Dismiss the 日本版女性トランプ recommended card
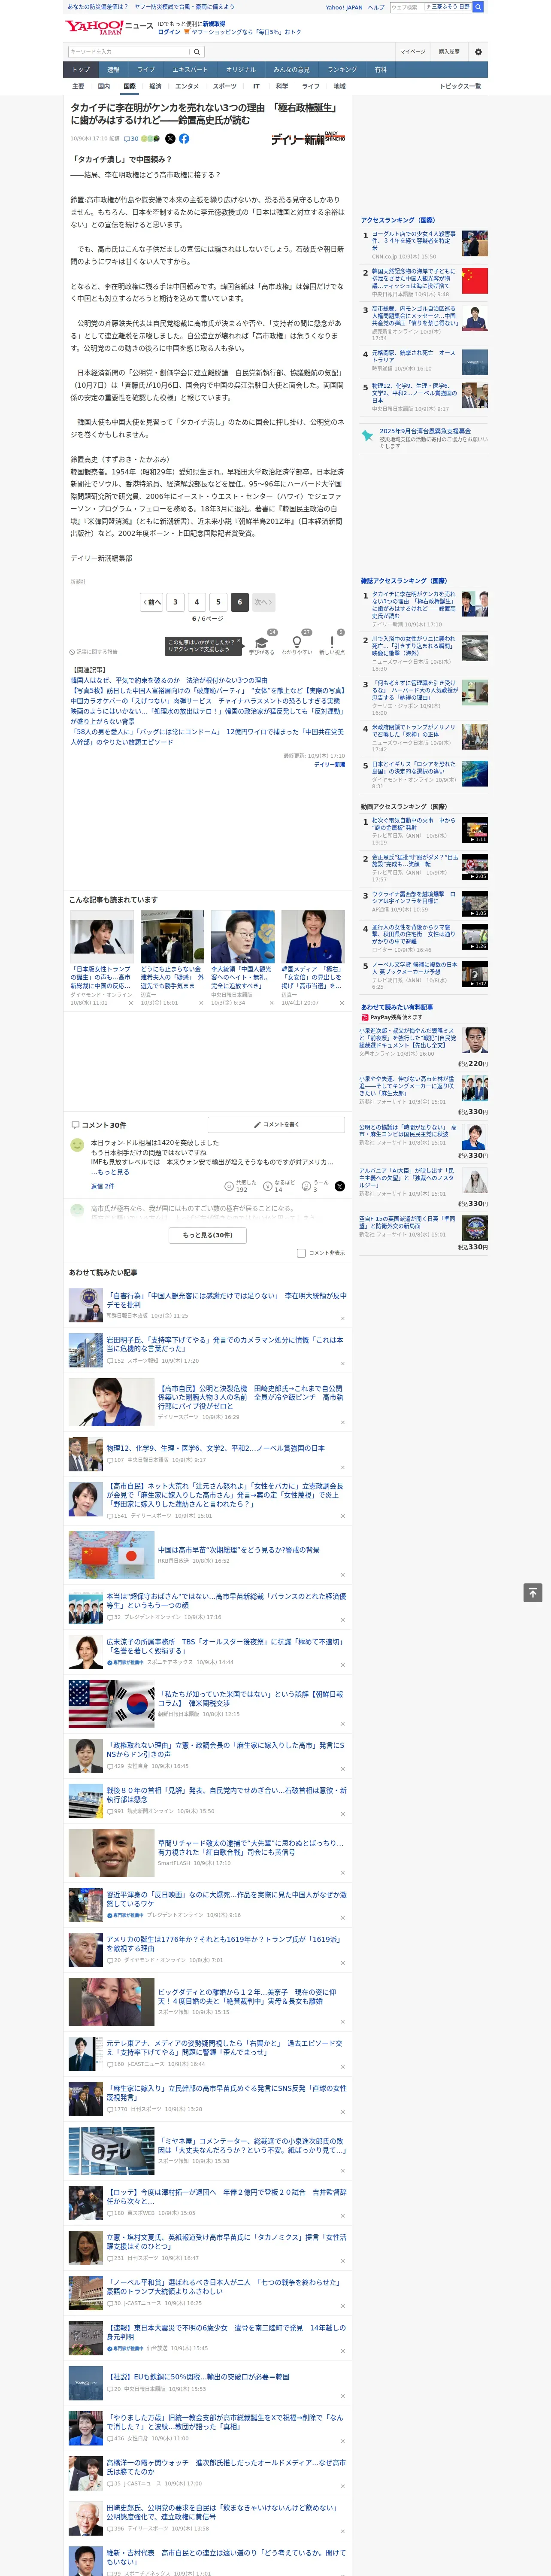The image size is (551, 2576). 130,1003
